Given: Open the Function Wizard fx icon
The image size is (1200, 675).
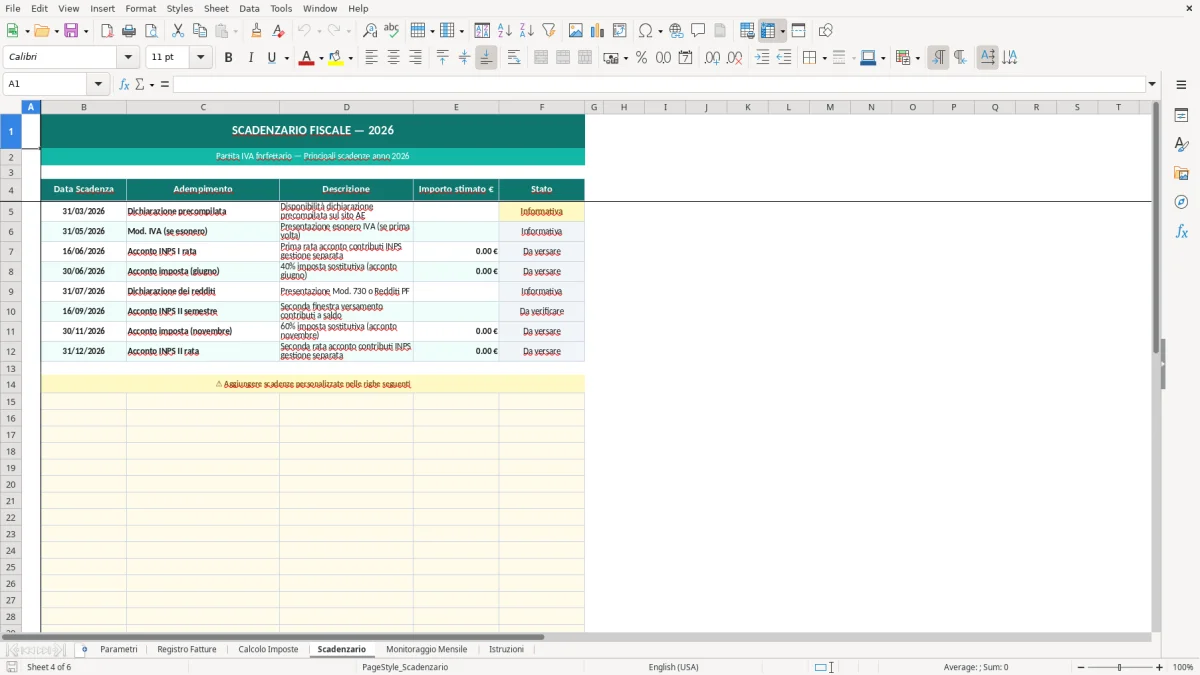Looking at the screenshot, I should click(124, 84).
